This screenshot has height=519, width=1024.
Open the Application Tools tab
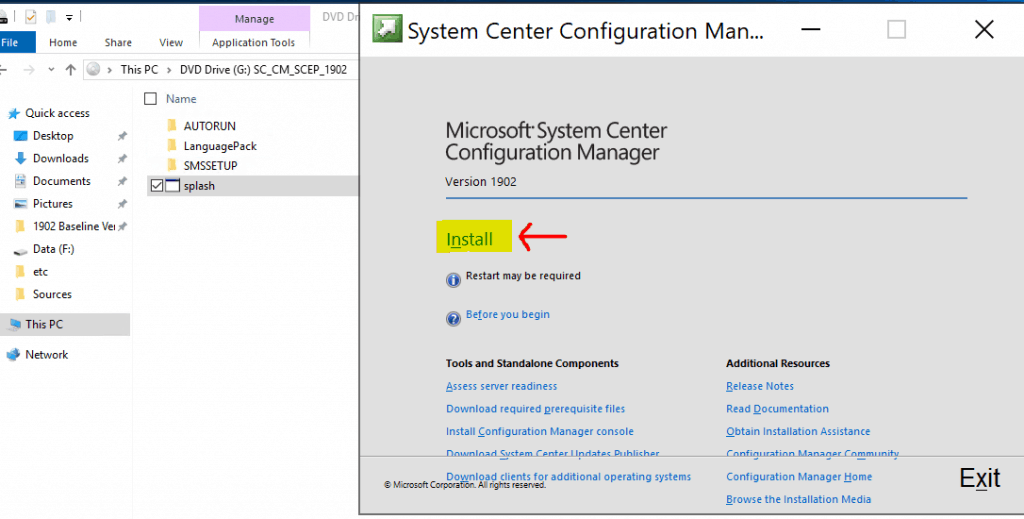[x=253, y=42]
